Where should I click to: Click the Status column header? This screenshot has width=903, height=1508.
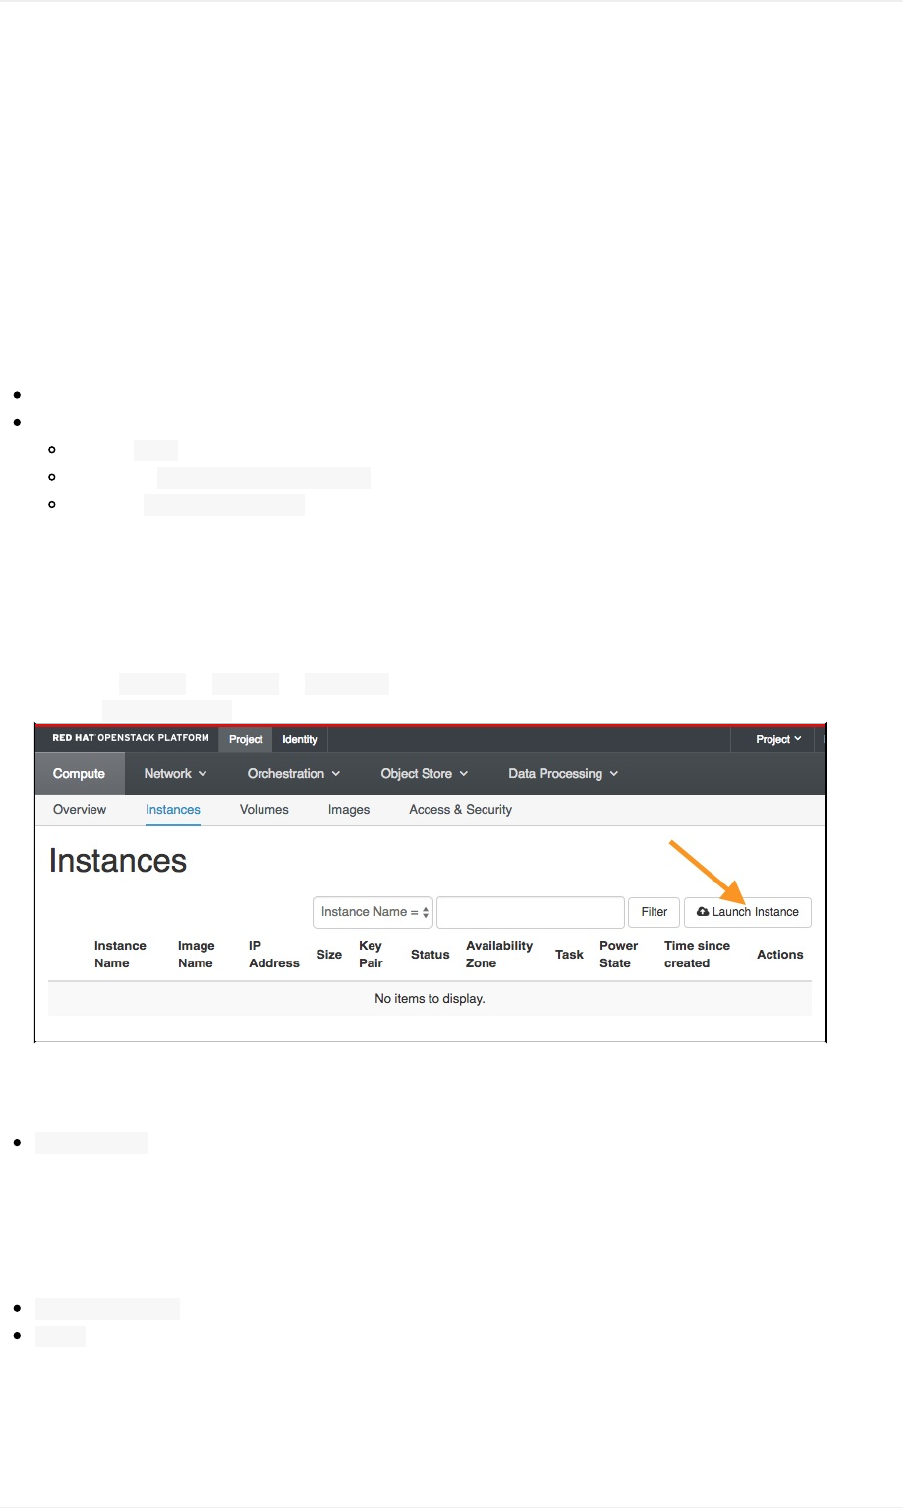click(430, 955)
